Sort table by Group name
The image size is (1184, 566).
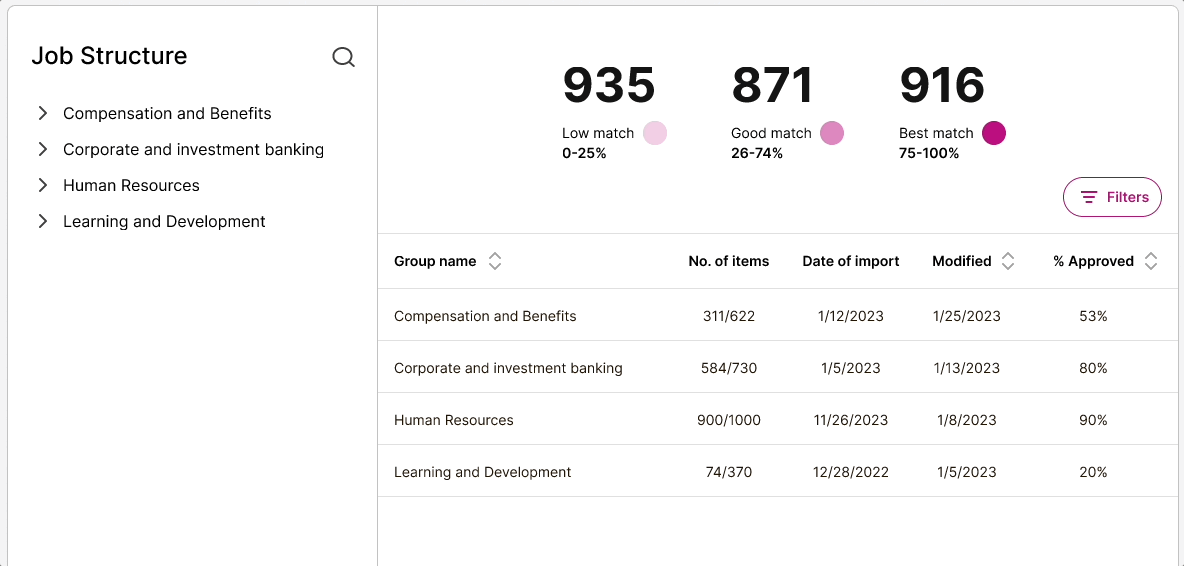495,261
